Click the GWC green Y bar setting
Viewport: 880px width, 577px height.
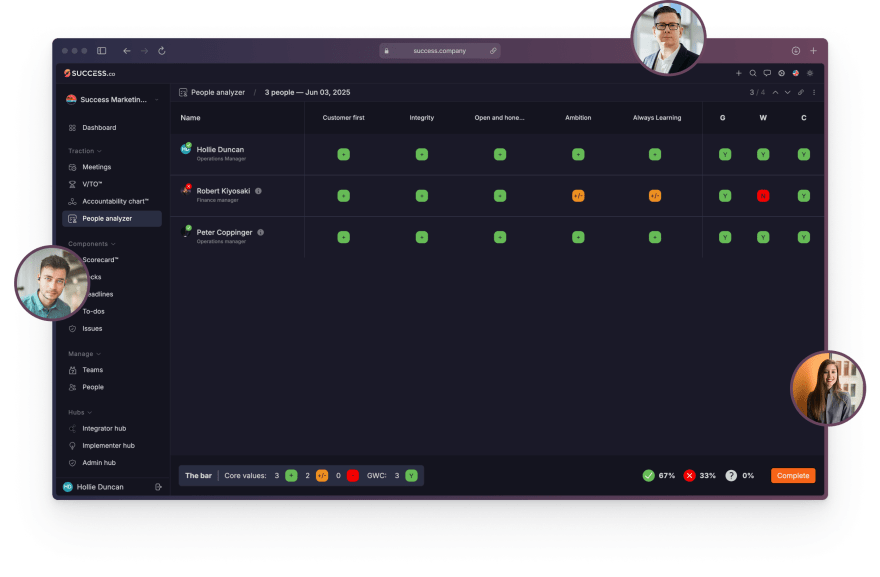(x=411, y=476)
